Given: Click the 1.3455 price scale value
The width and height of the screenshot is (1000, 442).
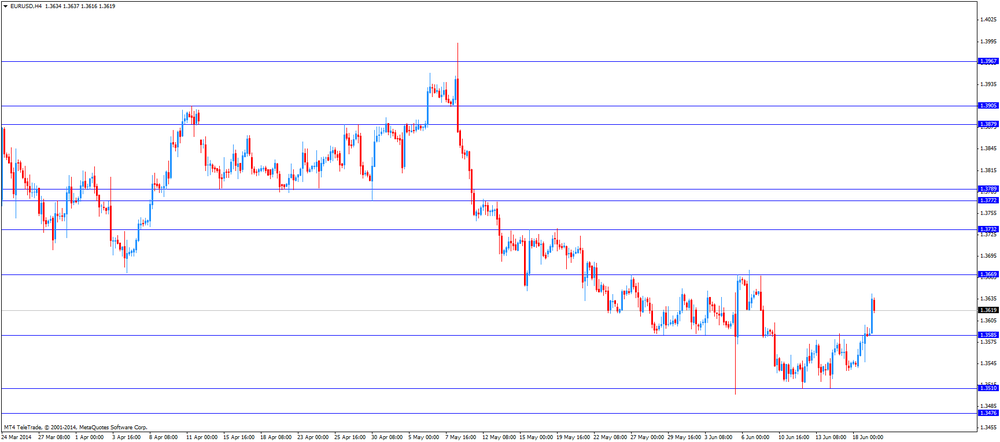Looking at the screenshot, I should pos(988,427).
